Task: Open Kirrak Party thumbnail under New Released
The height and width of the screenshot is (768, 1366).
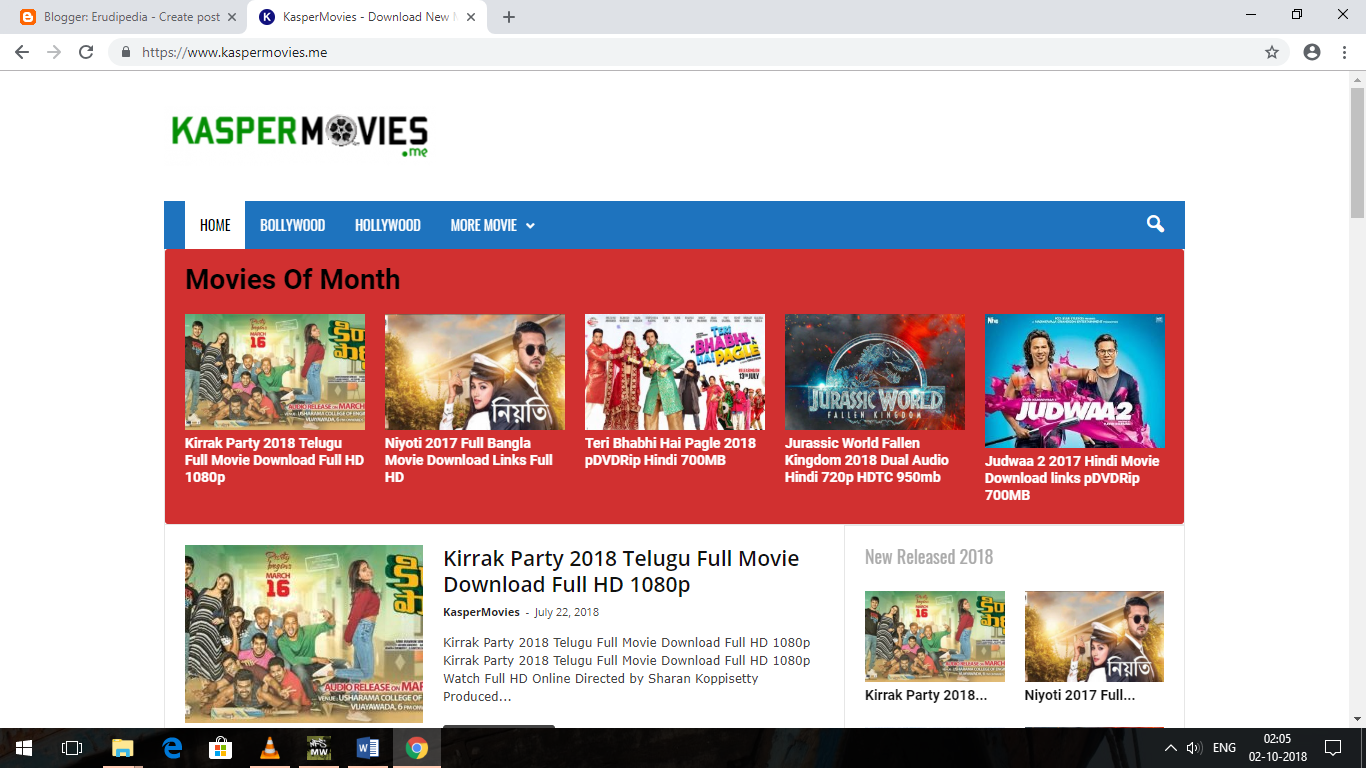Action: pos(935,636)
